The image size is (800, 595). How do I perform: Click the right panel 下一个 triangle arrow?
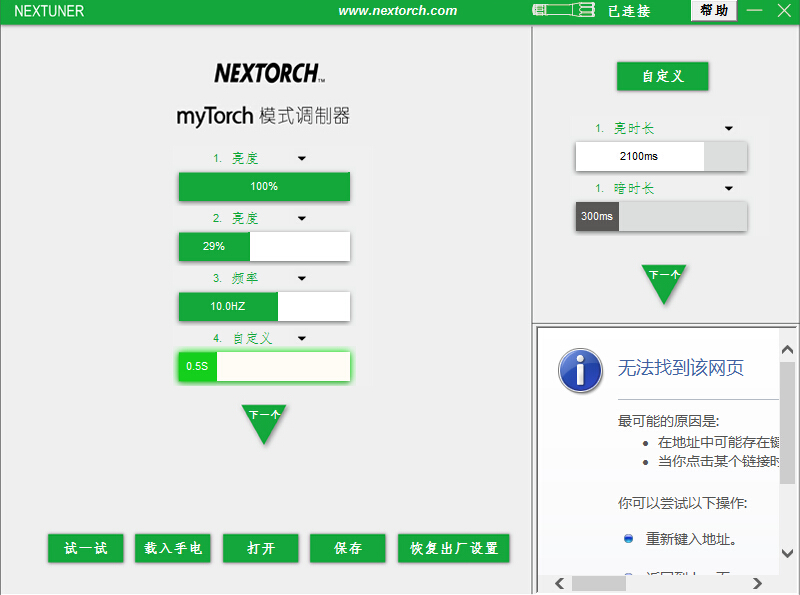click(x=664, y=281)
